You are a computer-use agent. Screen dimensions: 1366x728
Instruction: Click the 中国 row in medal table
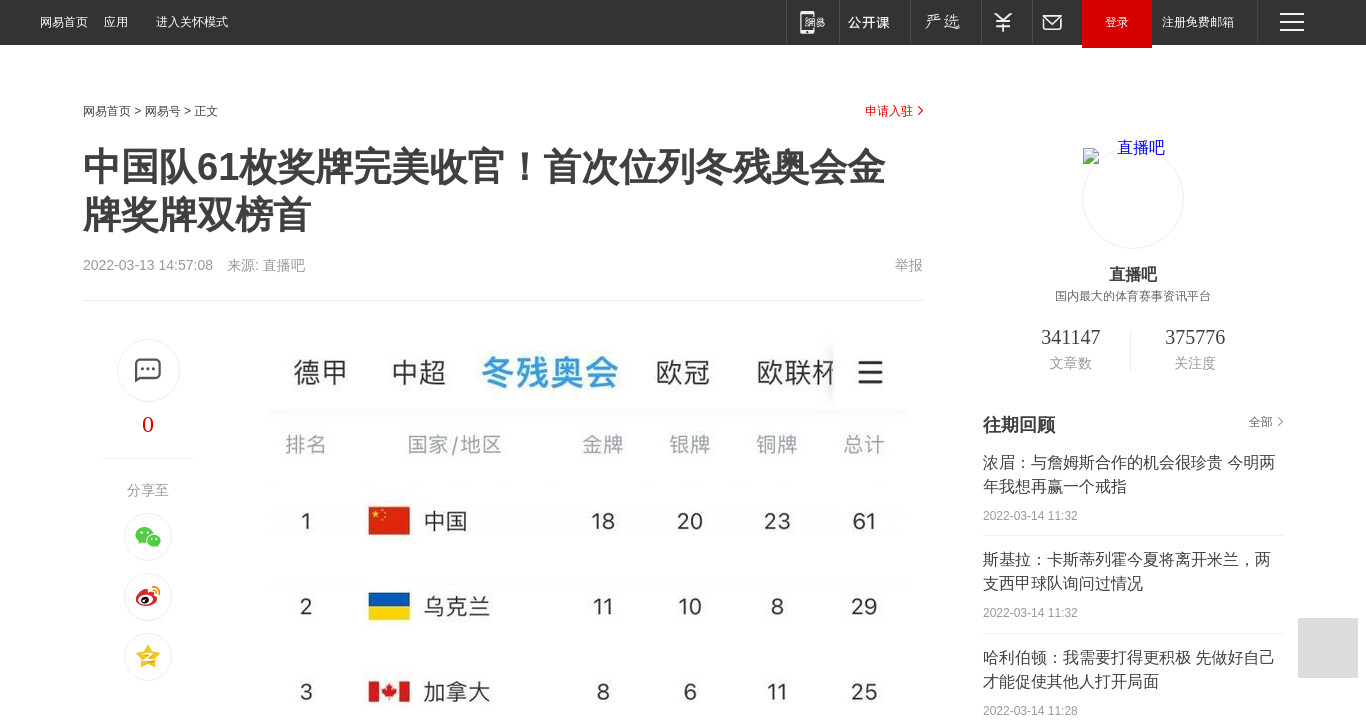pyautogui.click(x=589, y=521)
